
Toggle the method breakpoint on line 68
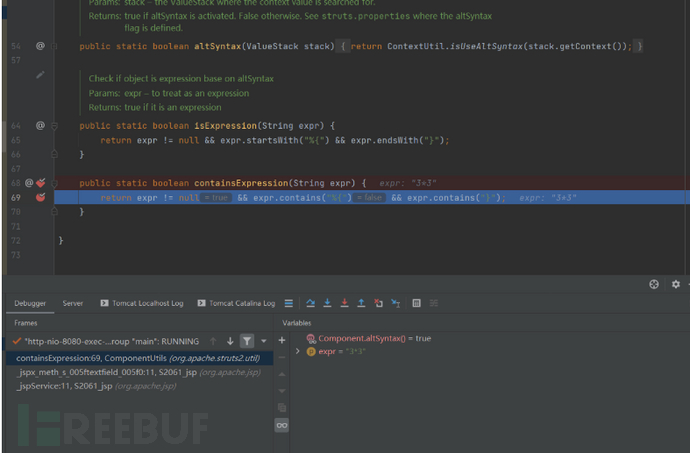tap(41, 183)
